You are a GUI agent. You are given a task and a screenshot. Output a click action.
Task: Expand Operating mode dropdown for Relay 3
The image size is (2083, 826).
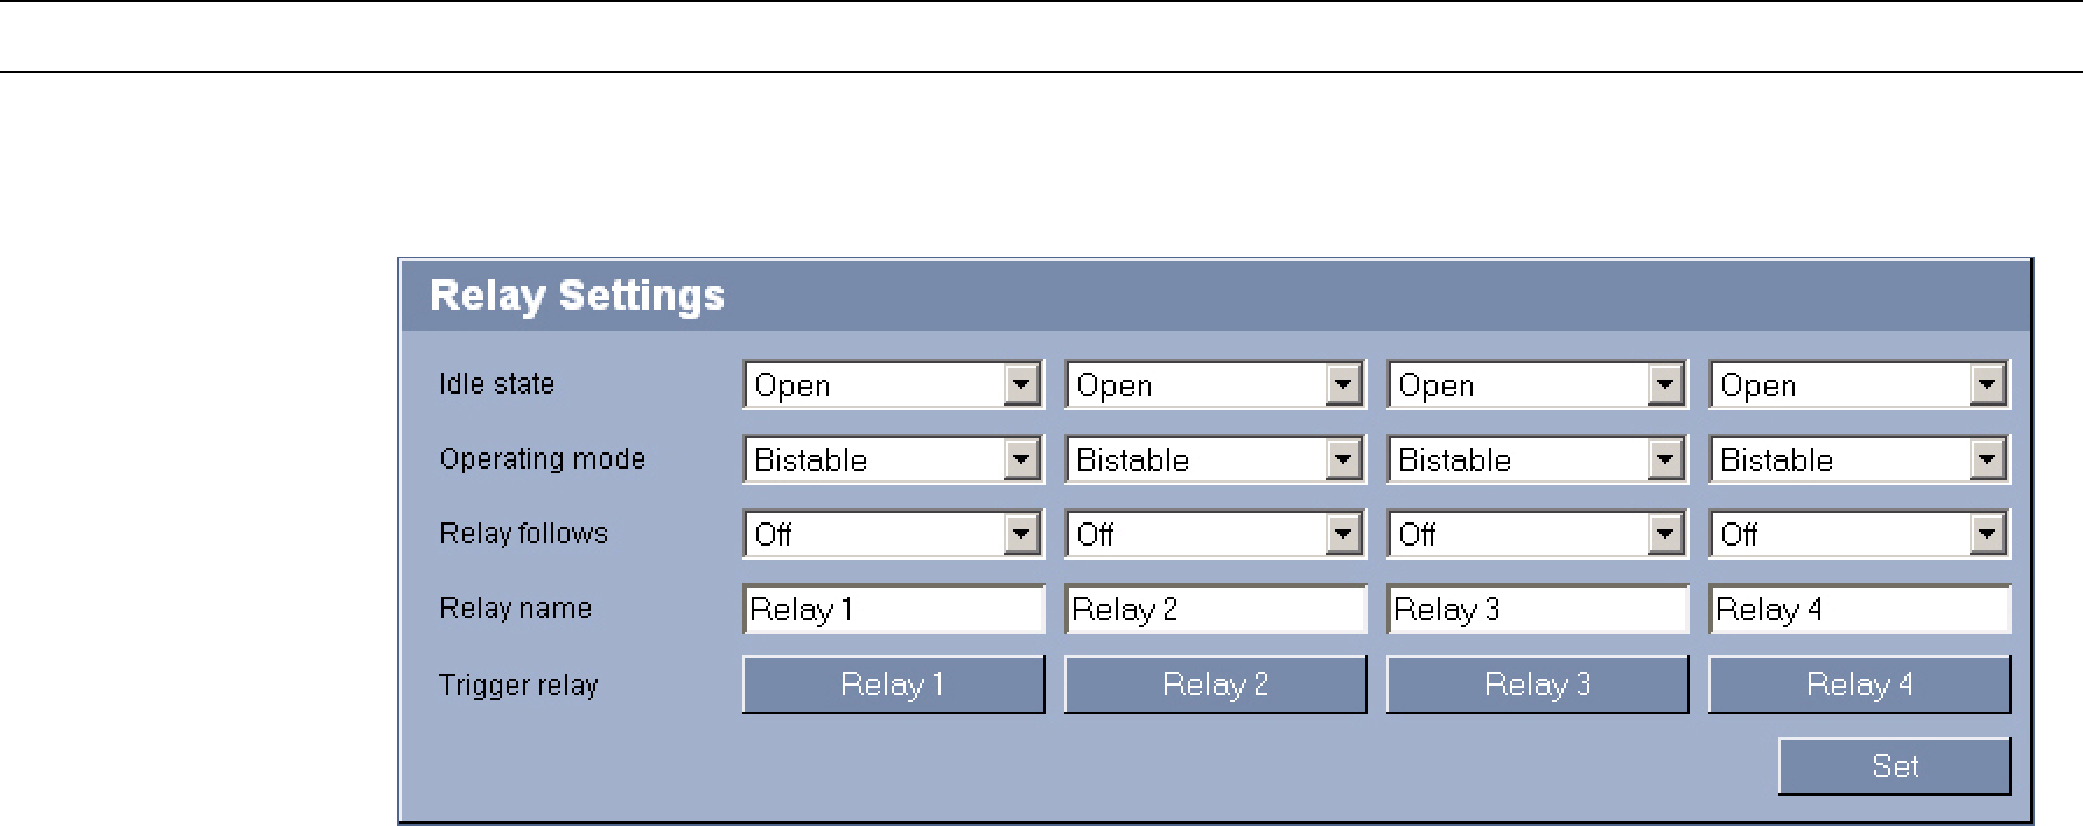(1537, 459)
